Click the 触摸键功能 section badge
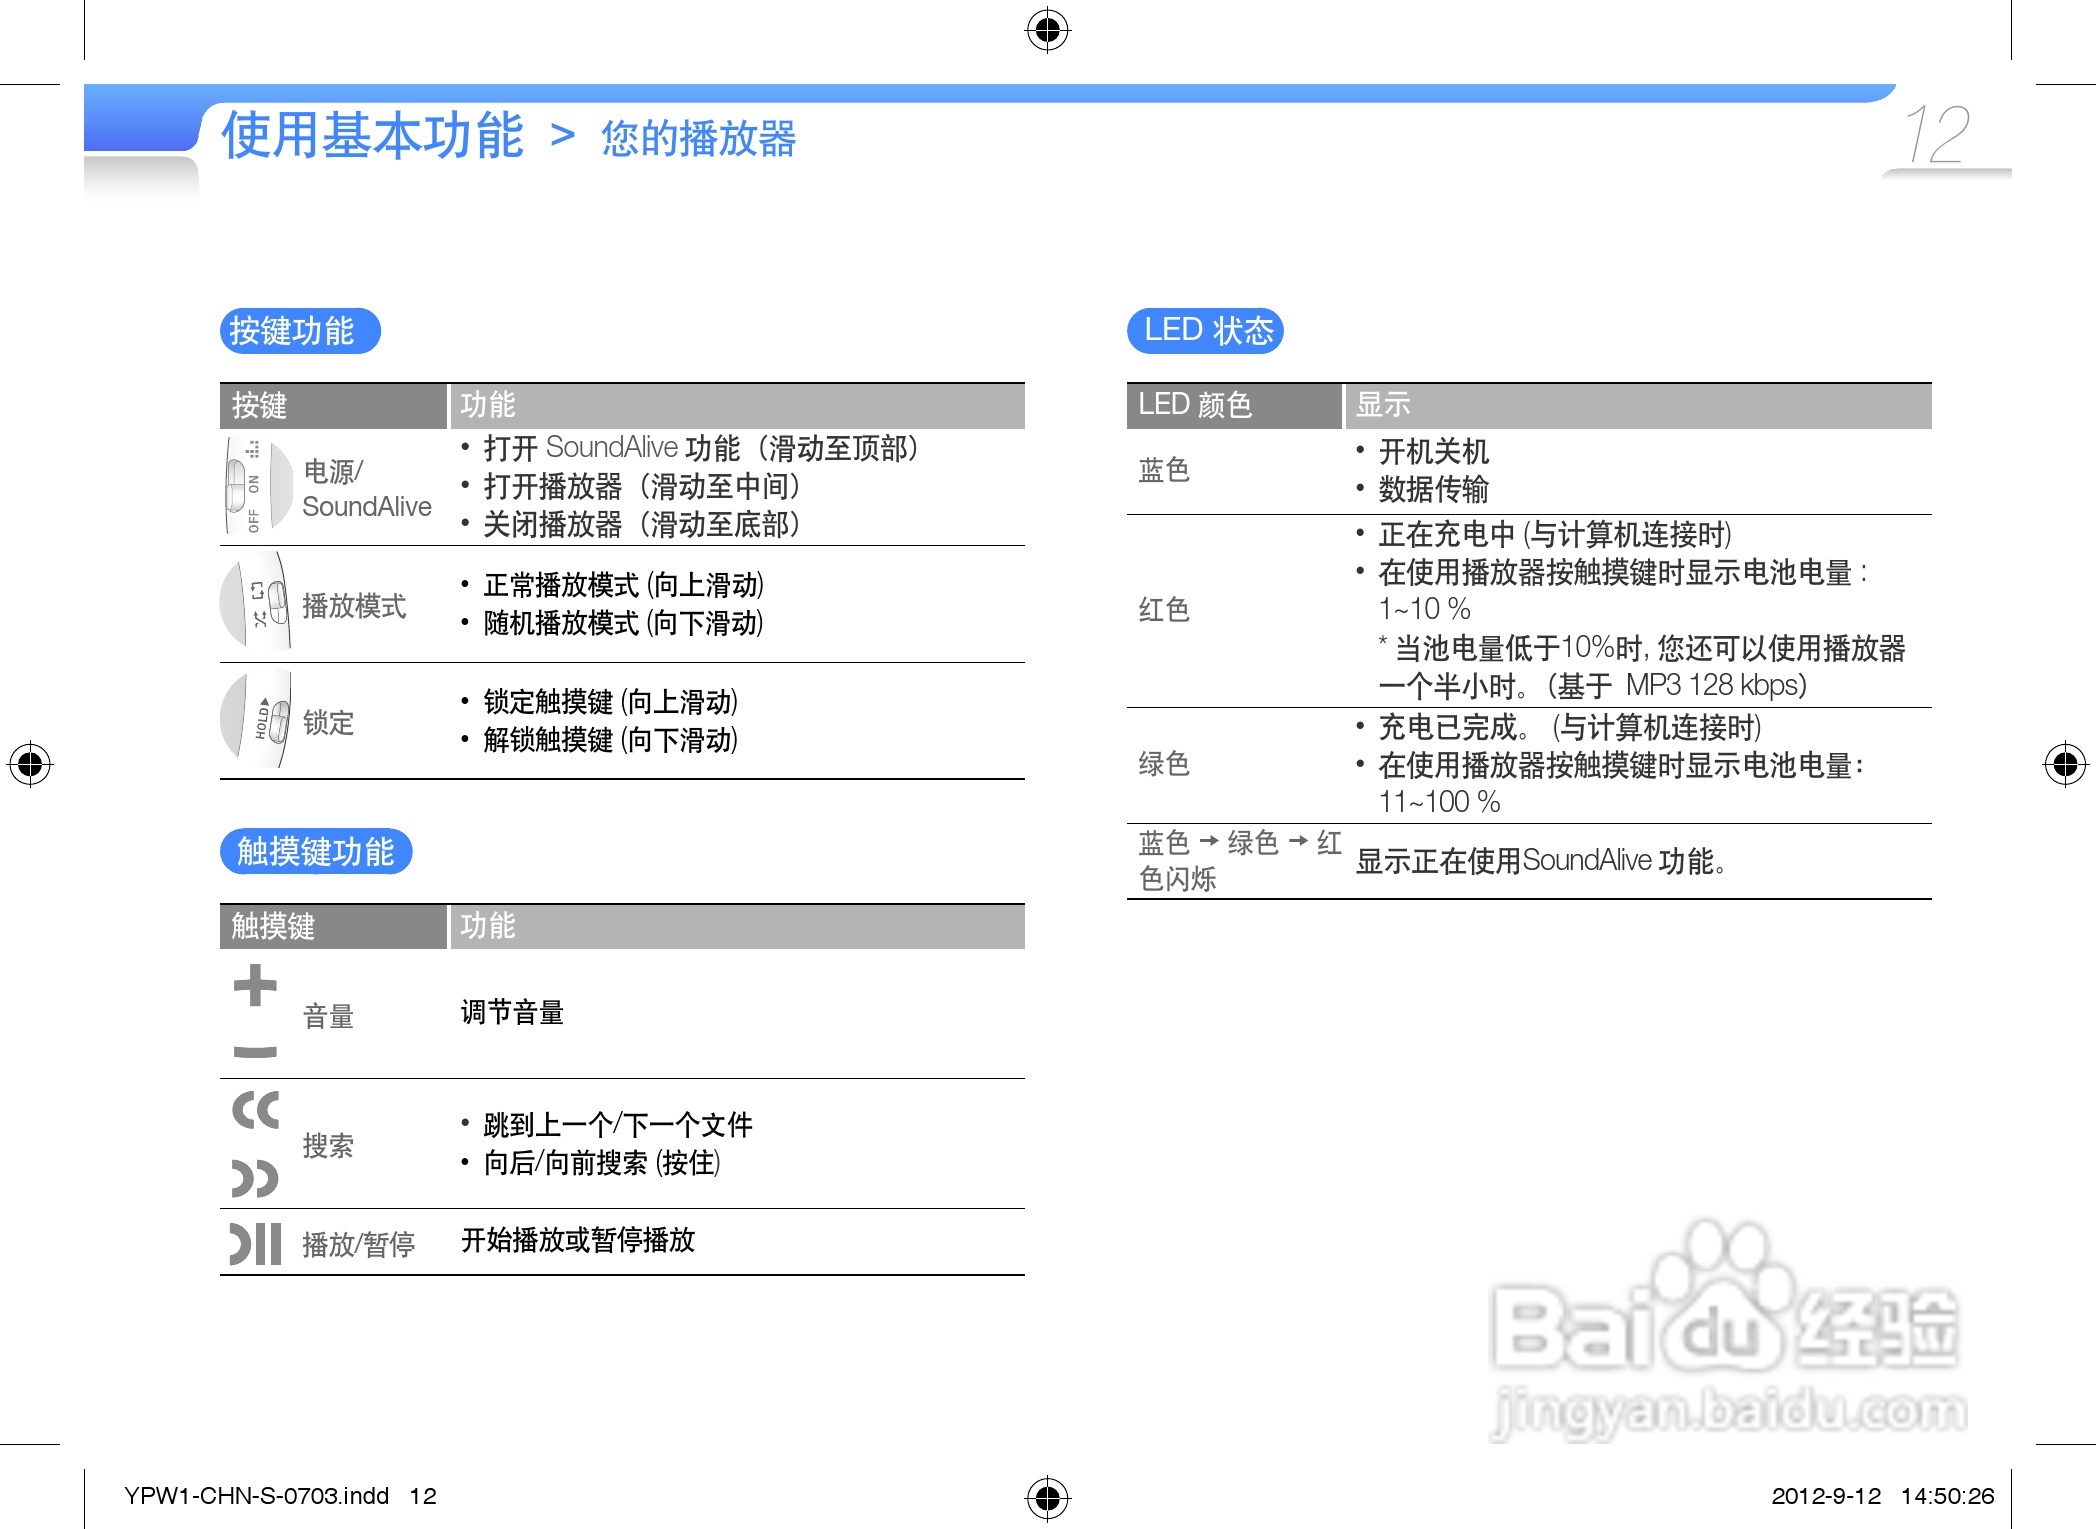The height and width of the screenshot is (1529, 2096). pos(315,852)
